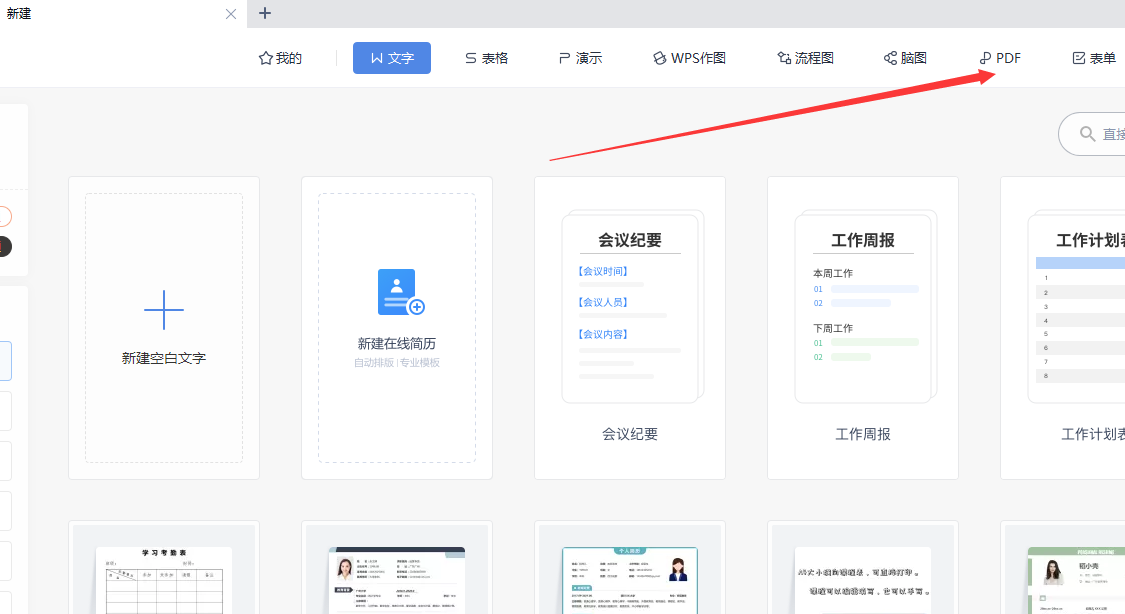This screenshot has height=614, width=1125.
Task: Click the plus button to add a tab
Action: point(264,13)
